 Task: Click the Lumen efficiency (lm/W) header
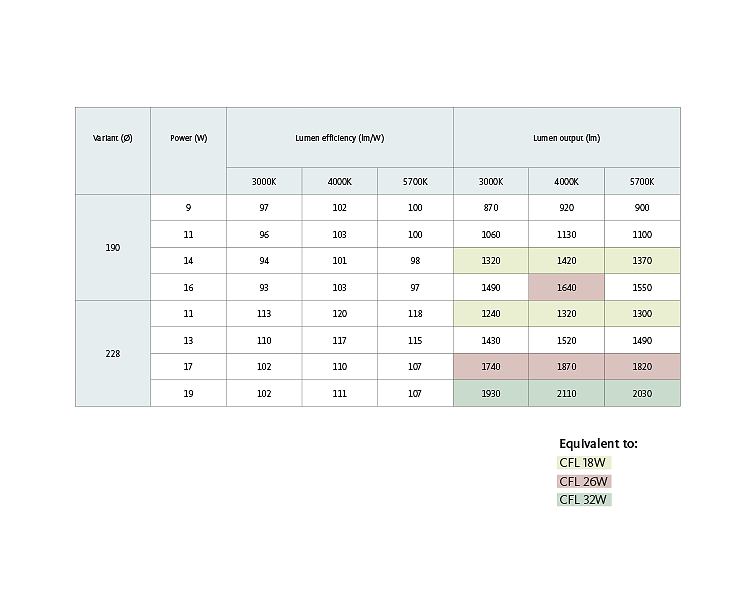point(340,138)
